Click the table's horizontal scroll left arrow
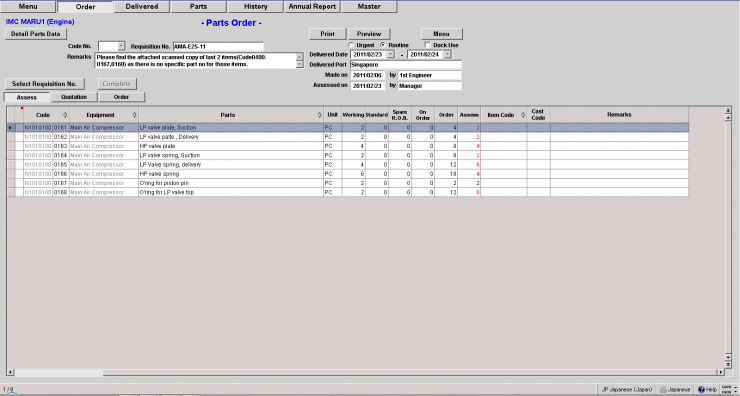740x396 pixels. click(10, 372)
